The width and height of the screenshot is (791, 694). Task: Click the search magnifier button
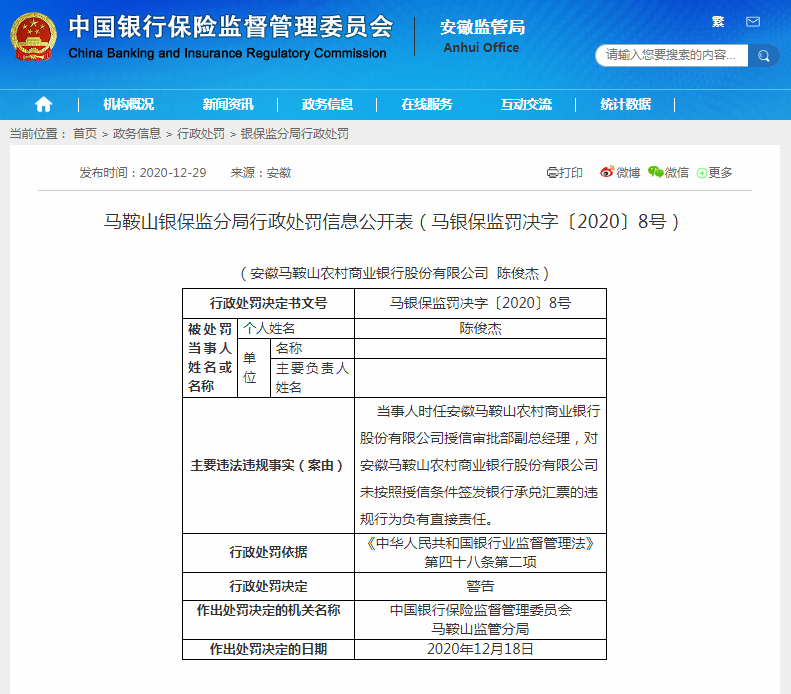(763, 55)
